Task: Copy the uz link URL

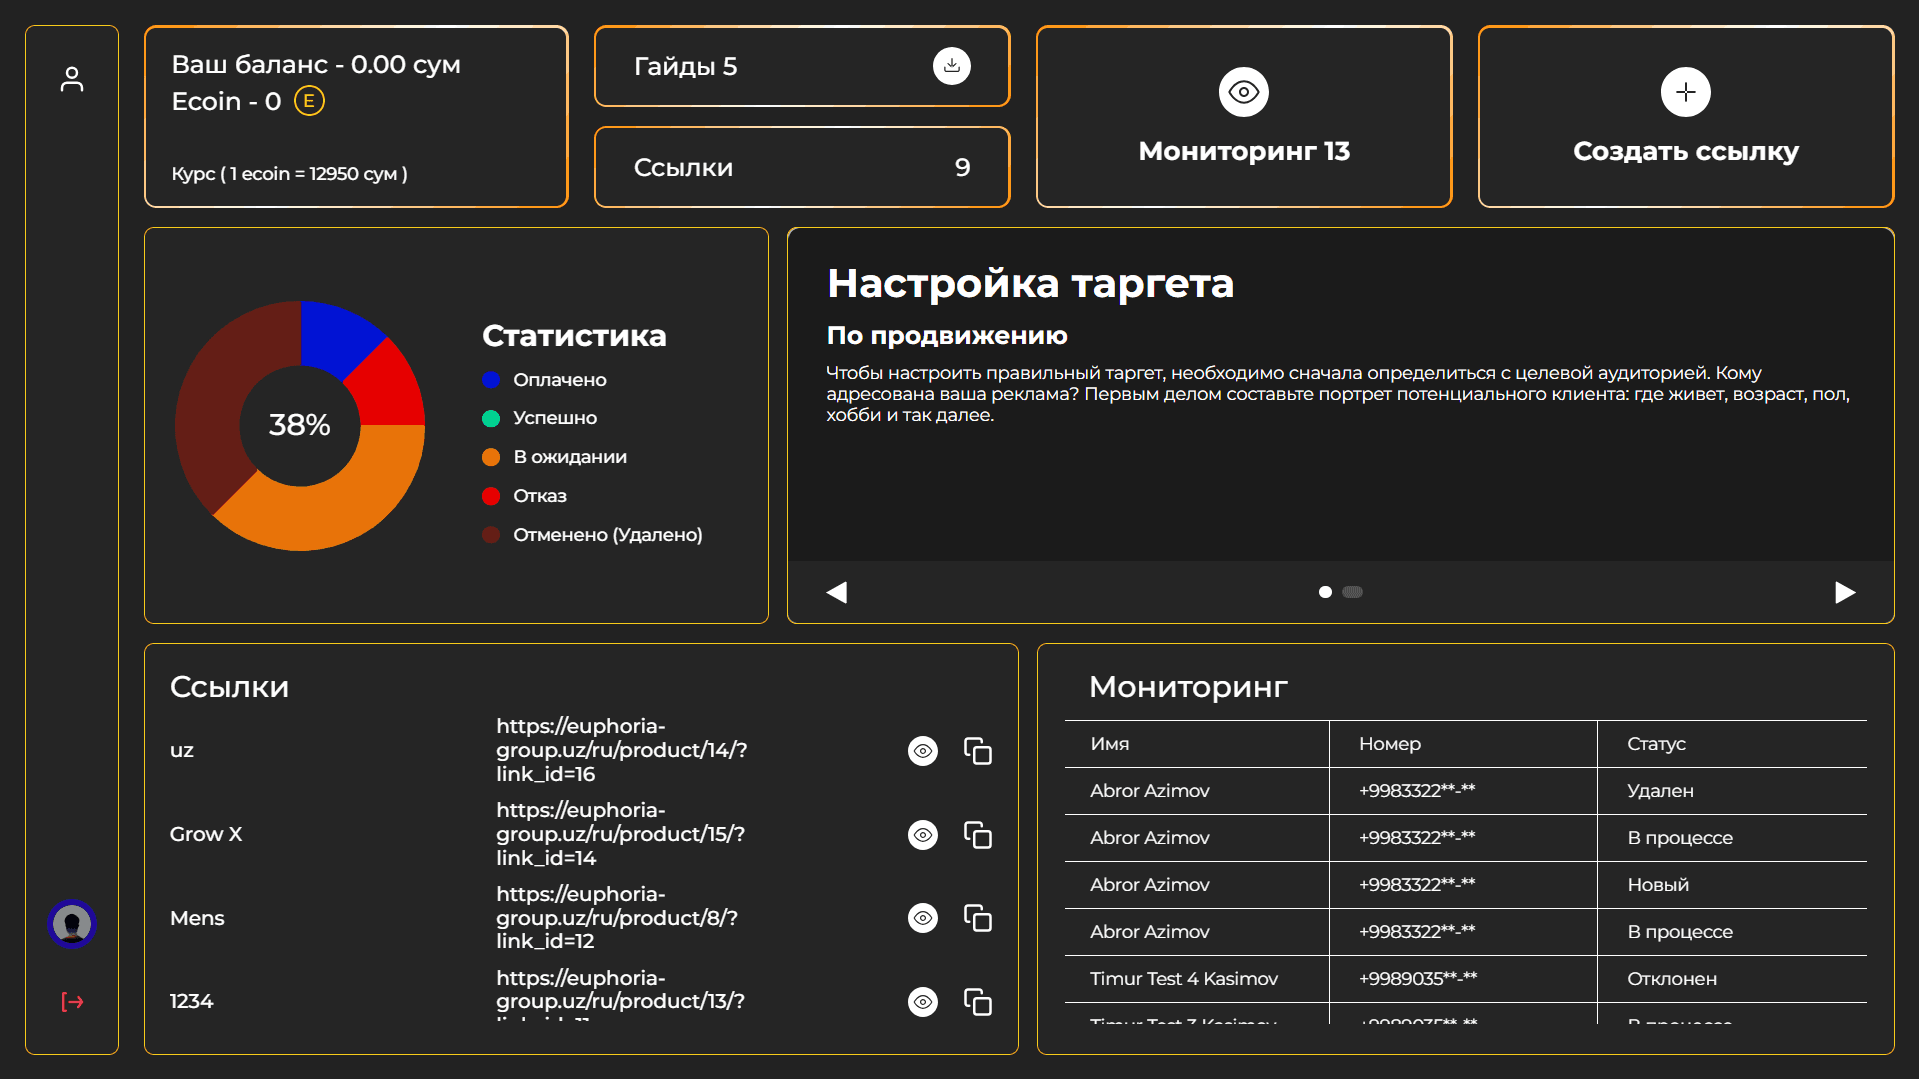Action: coord(977,751)
